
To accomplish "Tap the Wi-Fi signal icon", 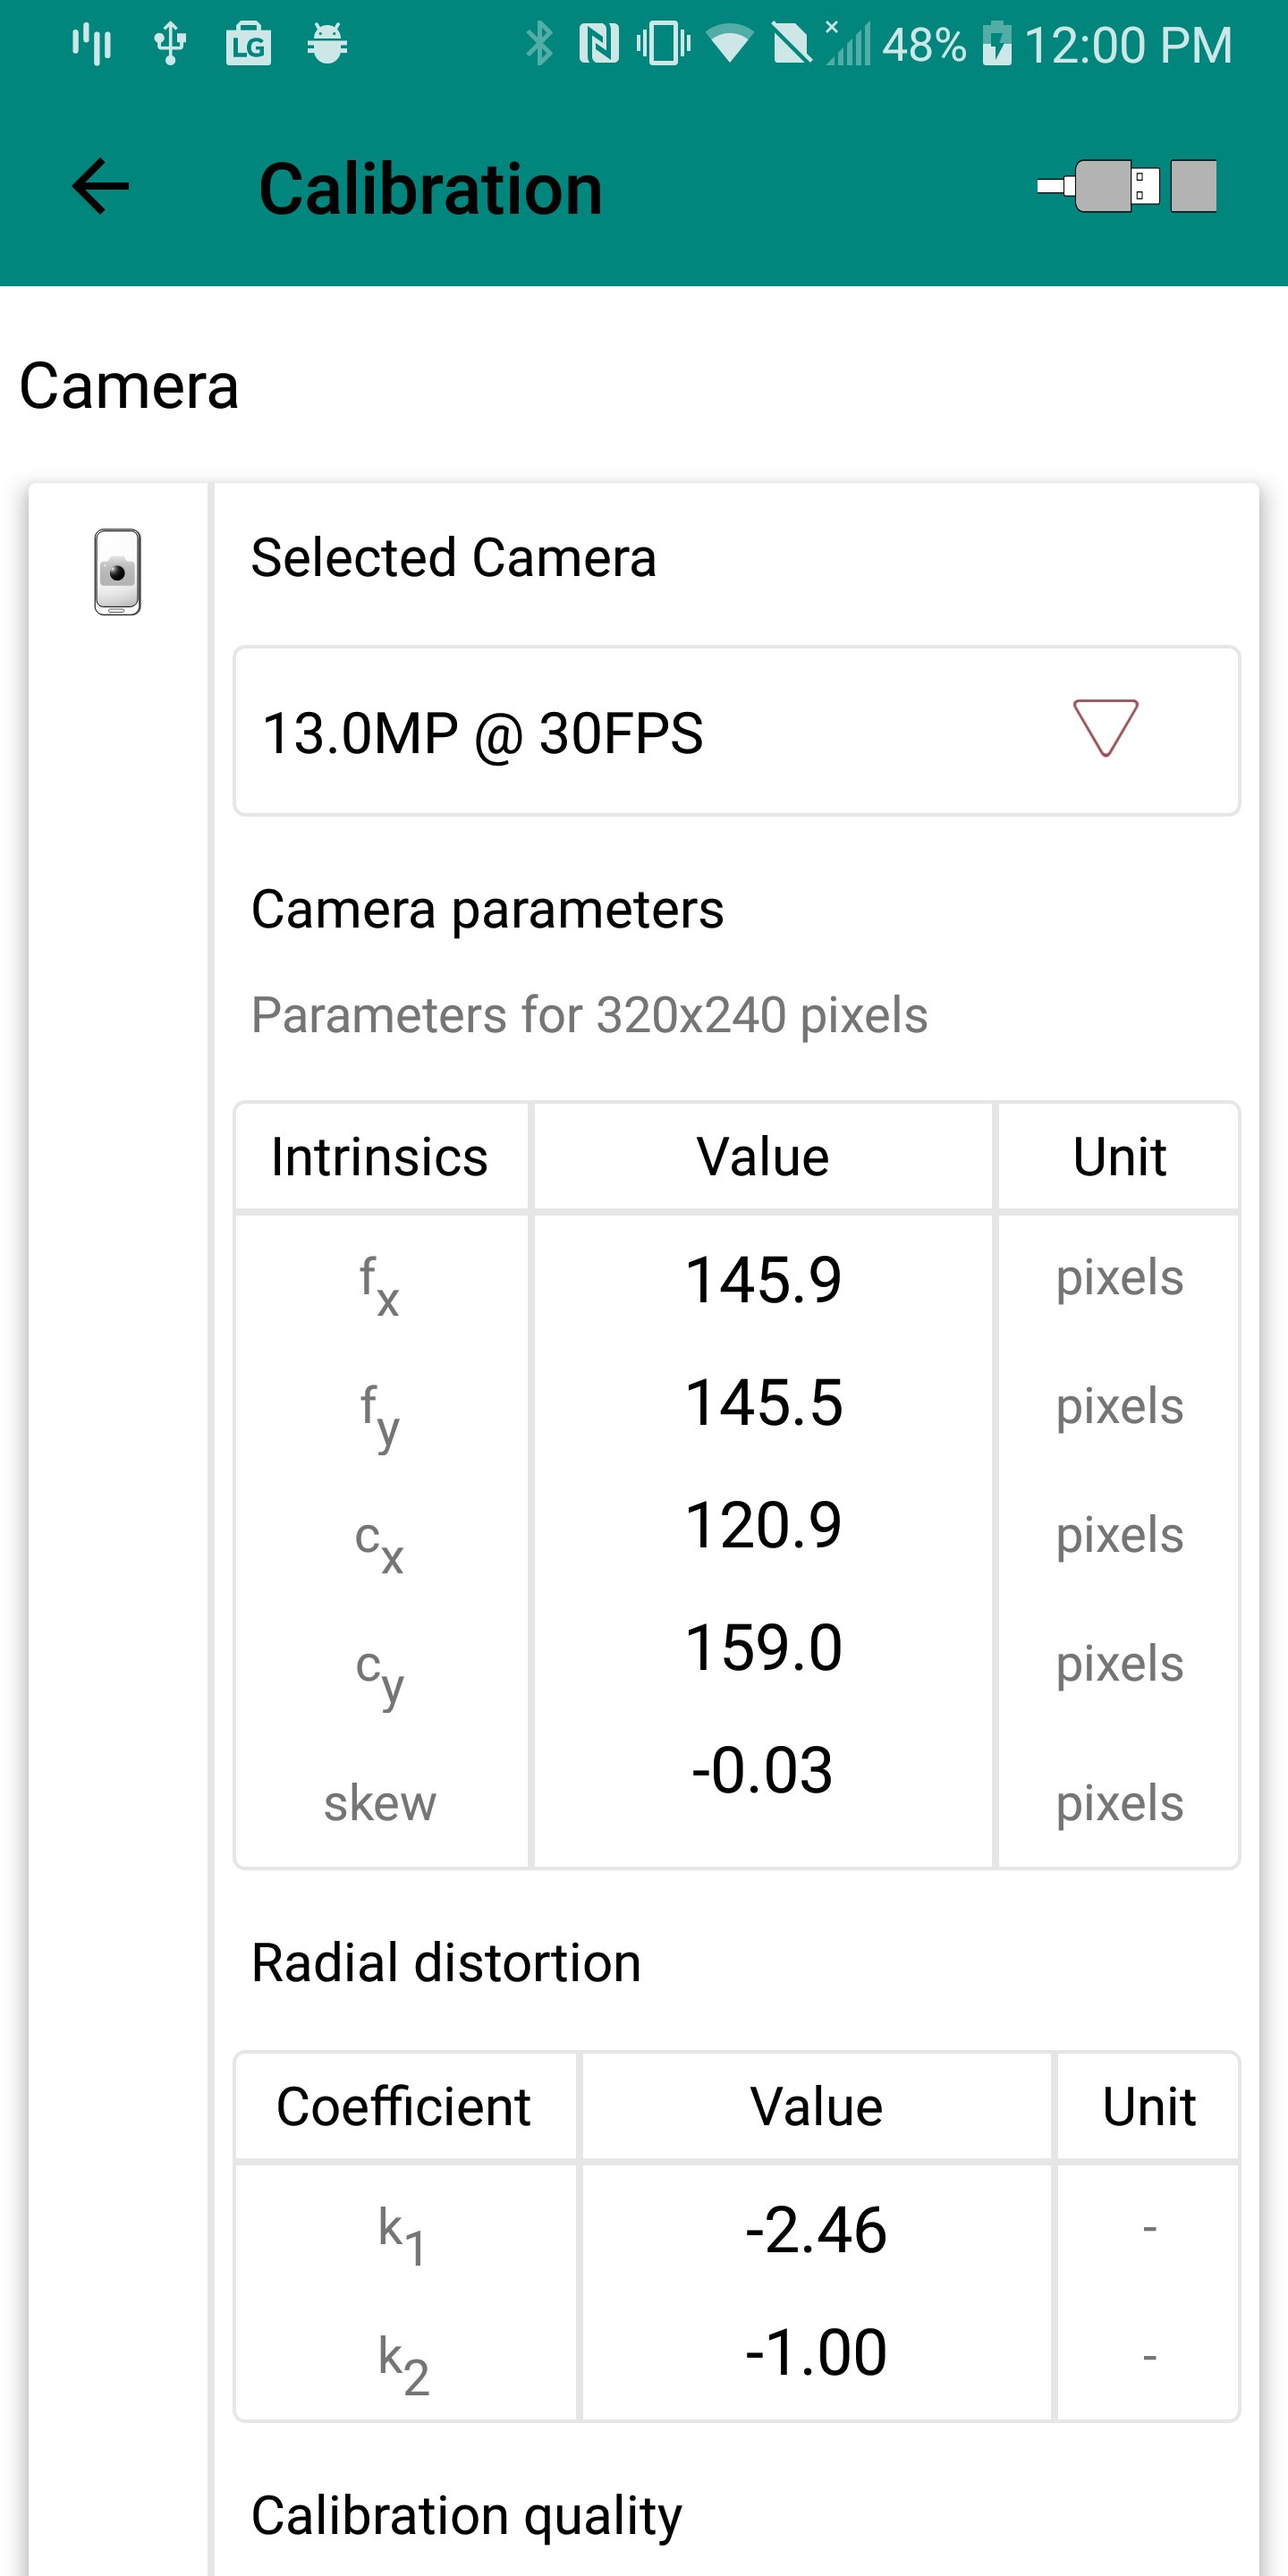I will pos(729,44).
